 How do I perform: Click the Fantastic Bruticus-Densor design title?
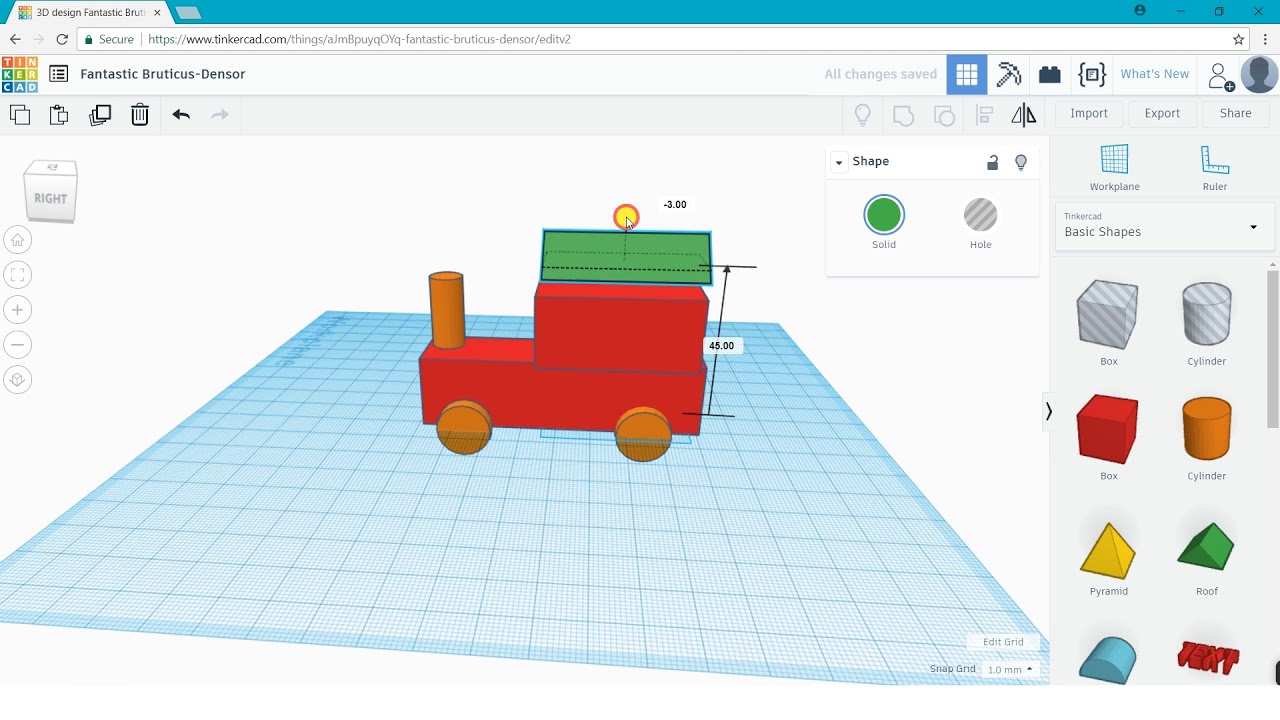tap(163, 74)
